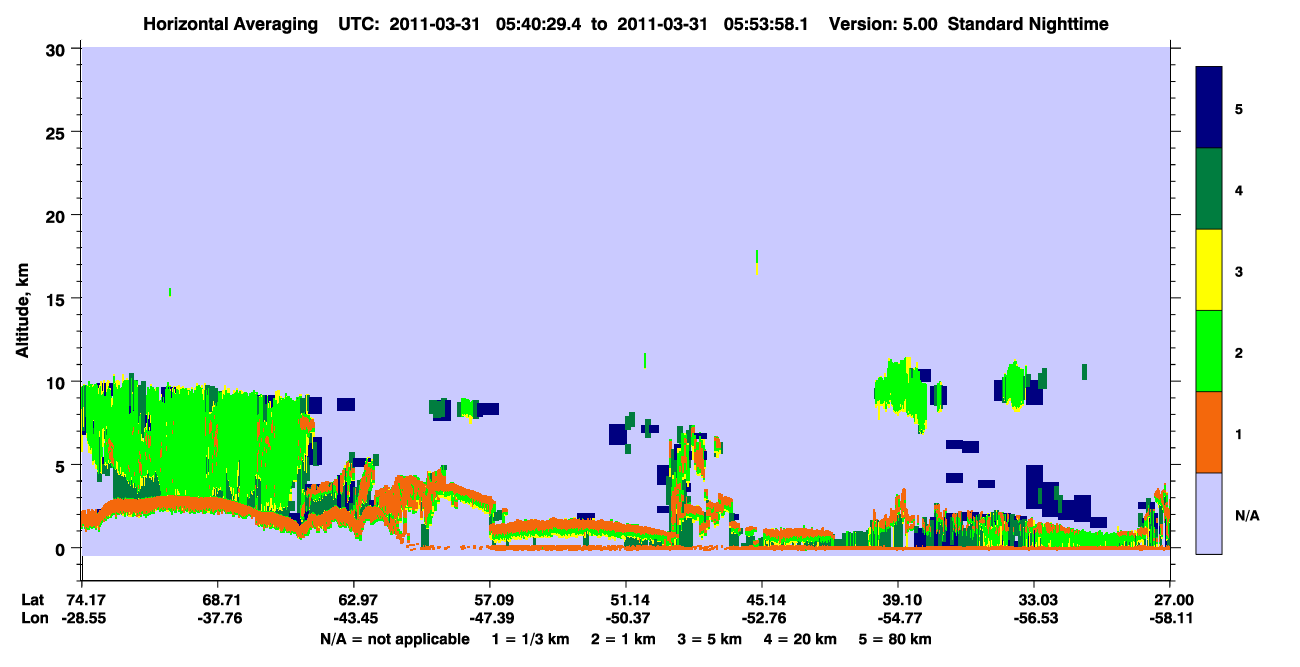Click the colorbar label '2'
The width and height of the screenshot is (1300, 667).
pyautogui.click(x=1239, y=352)
